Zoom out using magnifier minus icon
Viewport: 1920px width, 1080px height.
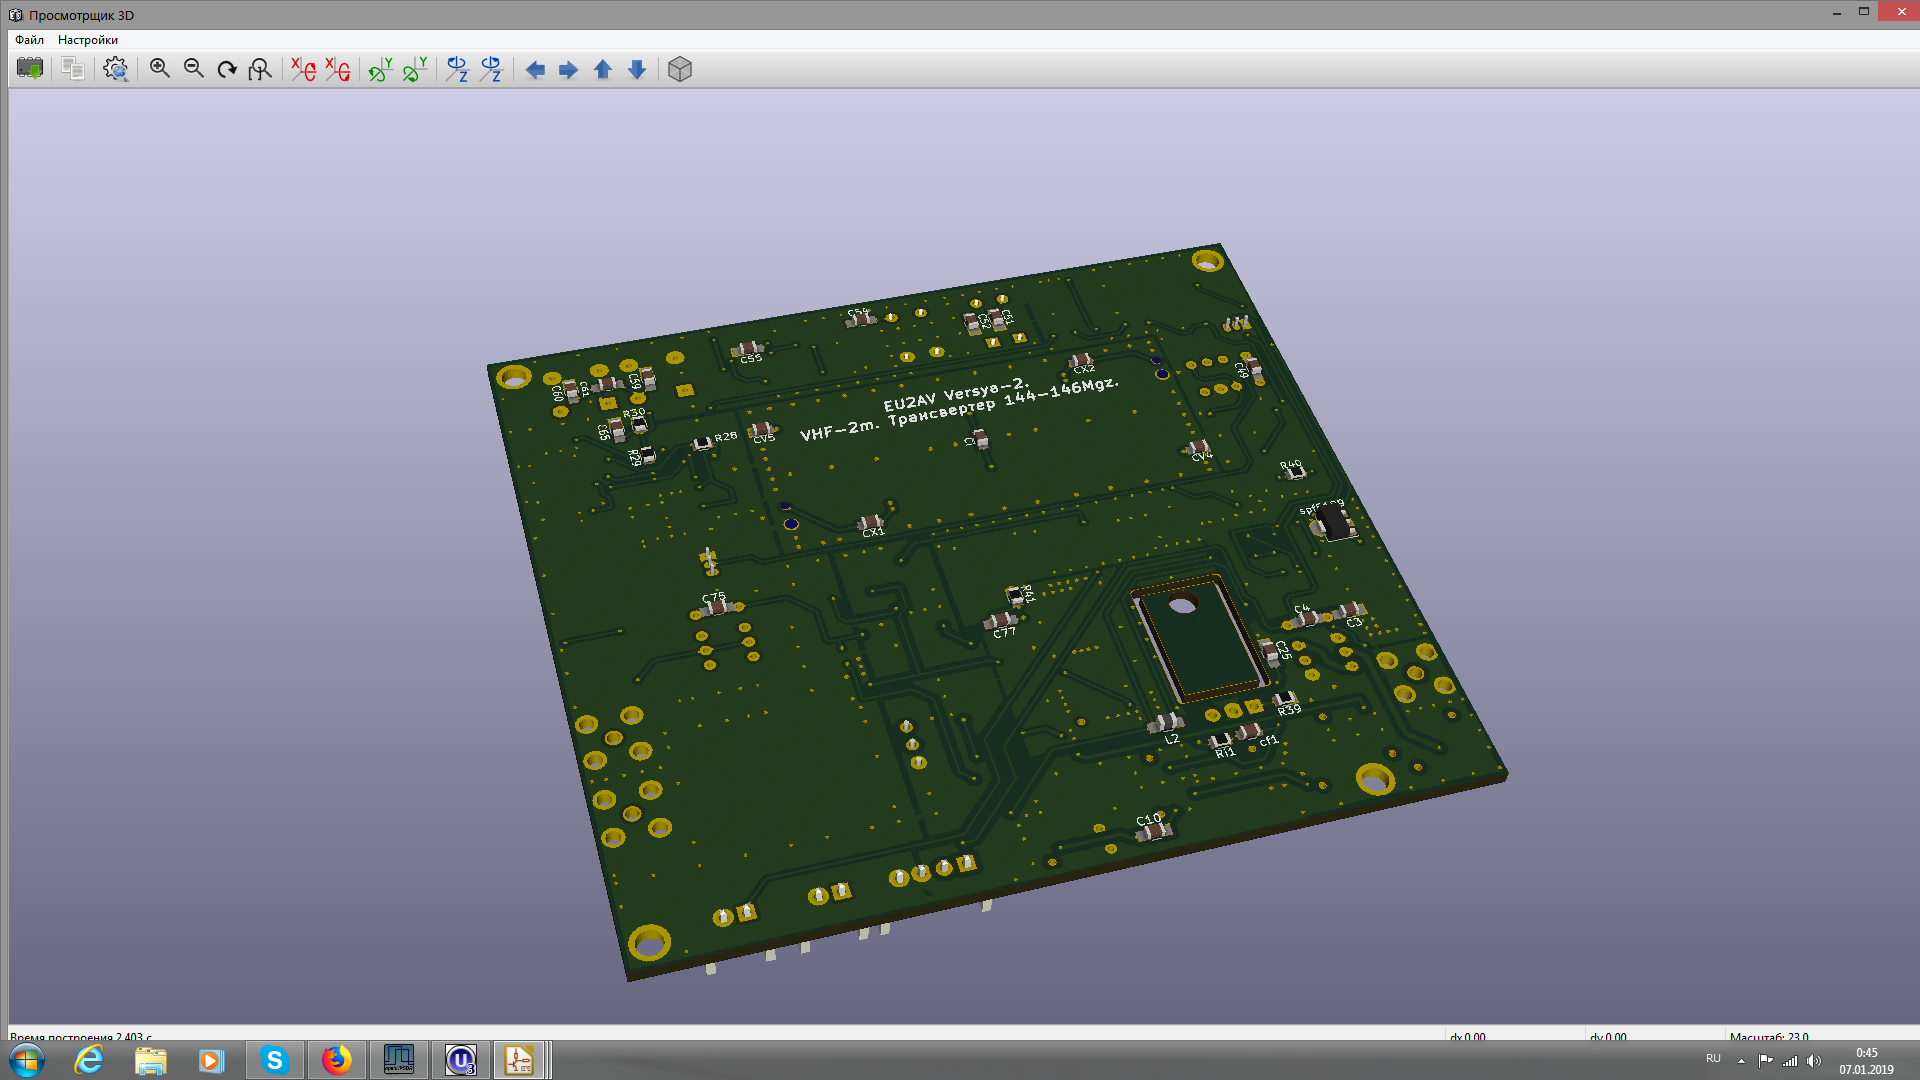click(193, 69)
